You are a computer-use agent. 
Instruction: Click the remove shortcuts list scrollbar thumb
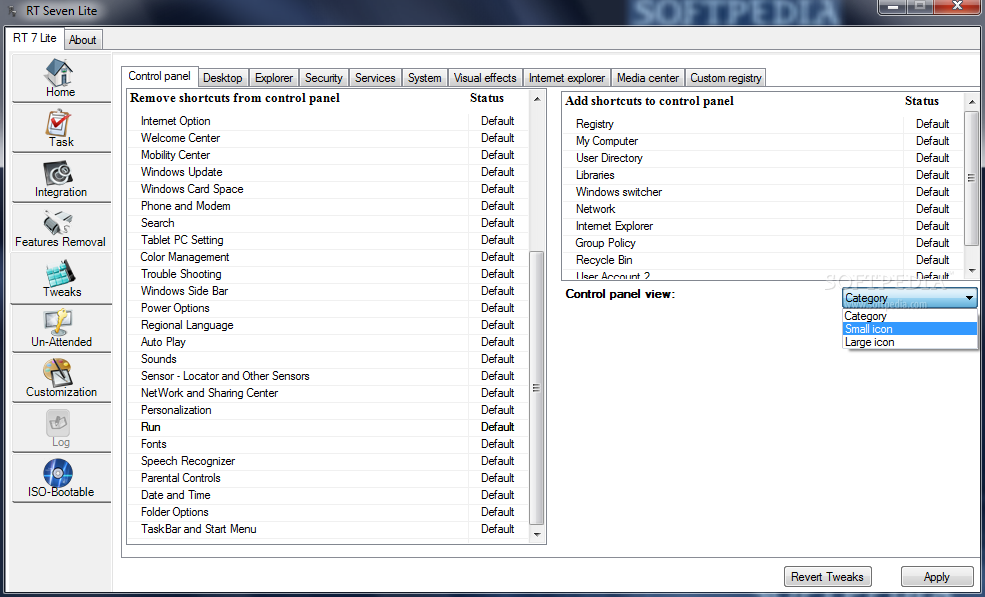pyautogui.click(x=536, y=388)
